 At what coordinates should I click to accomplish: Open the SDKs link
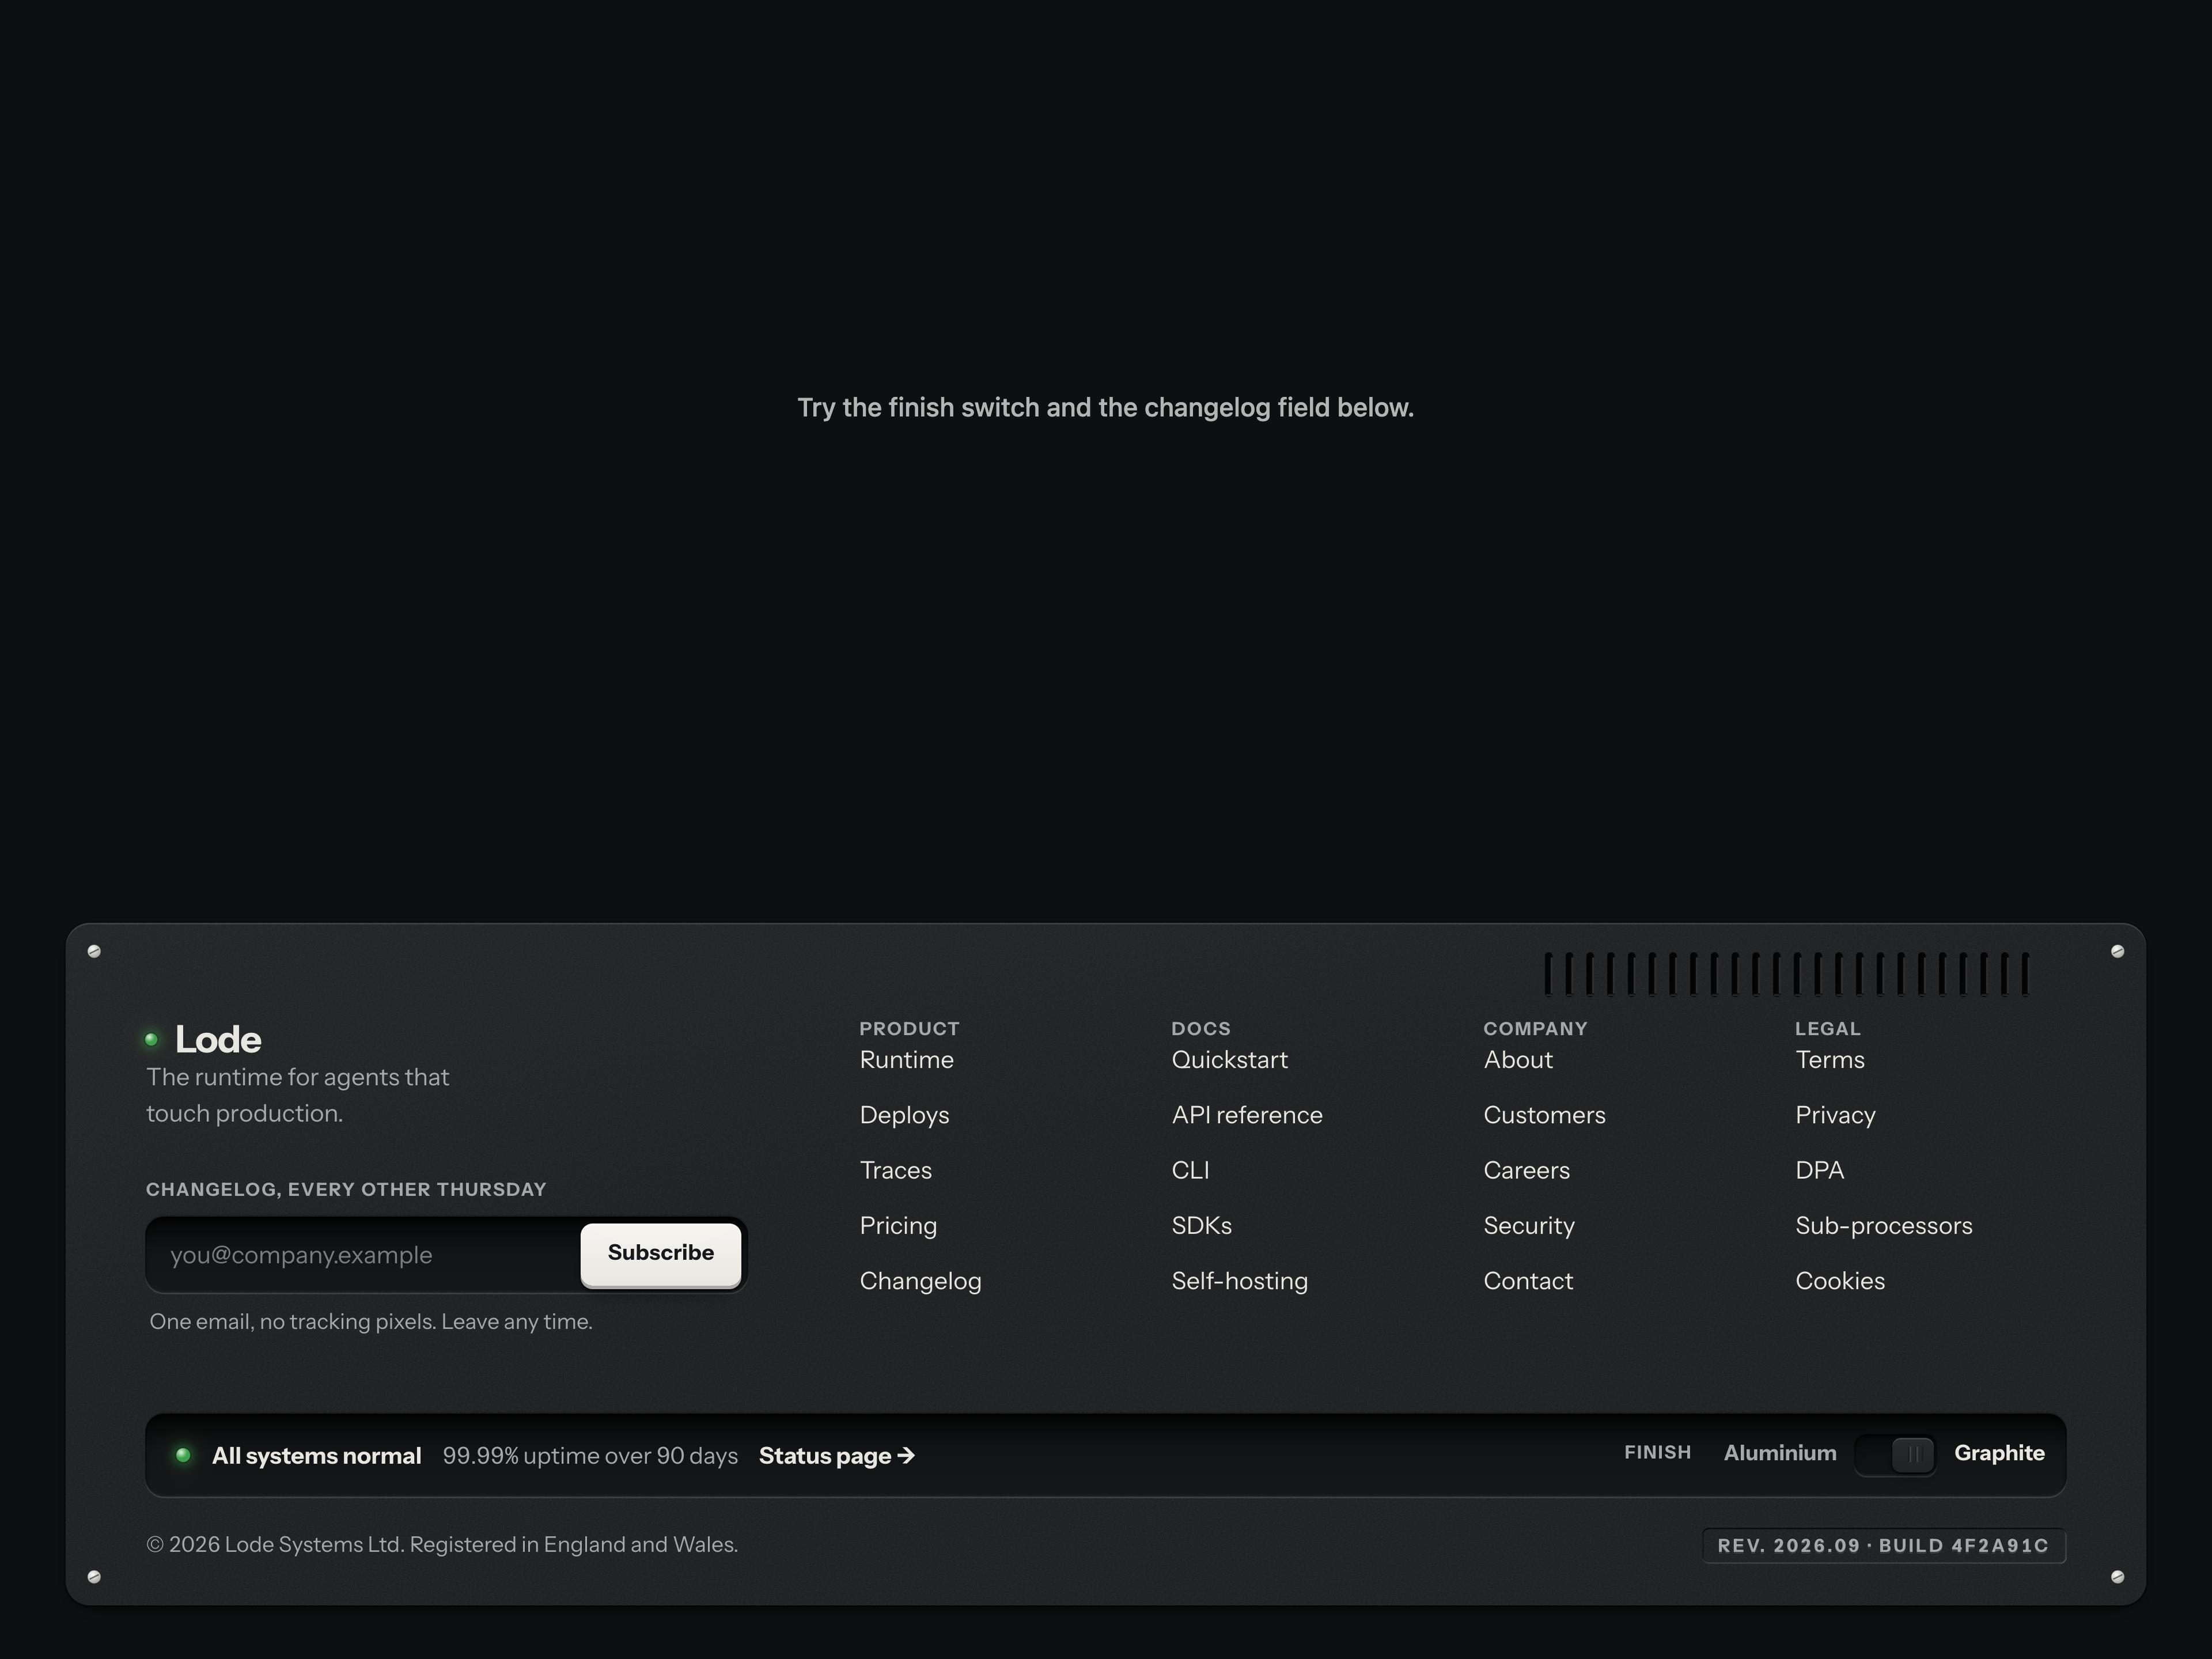(1202, 1226)
